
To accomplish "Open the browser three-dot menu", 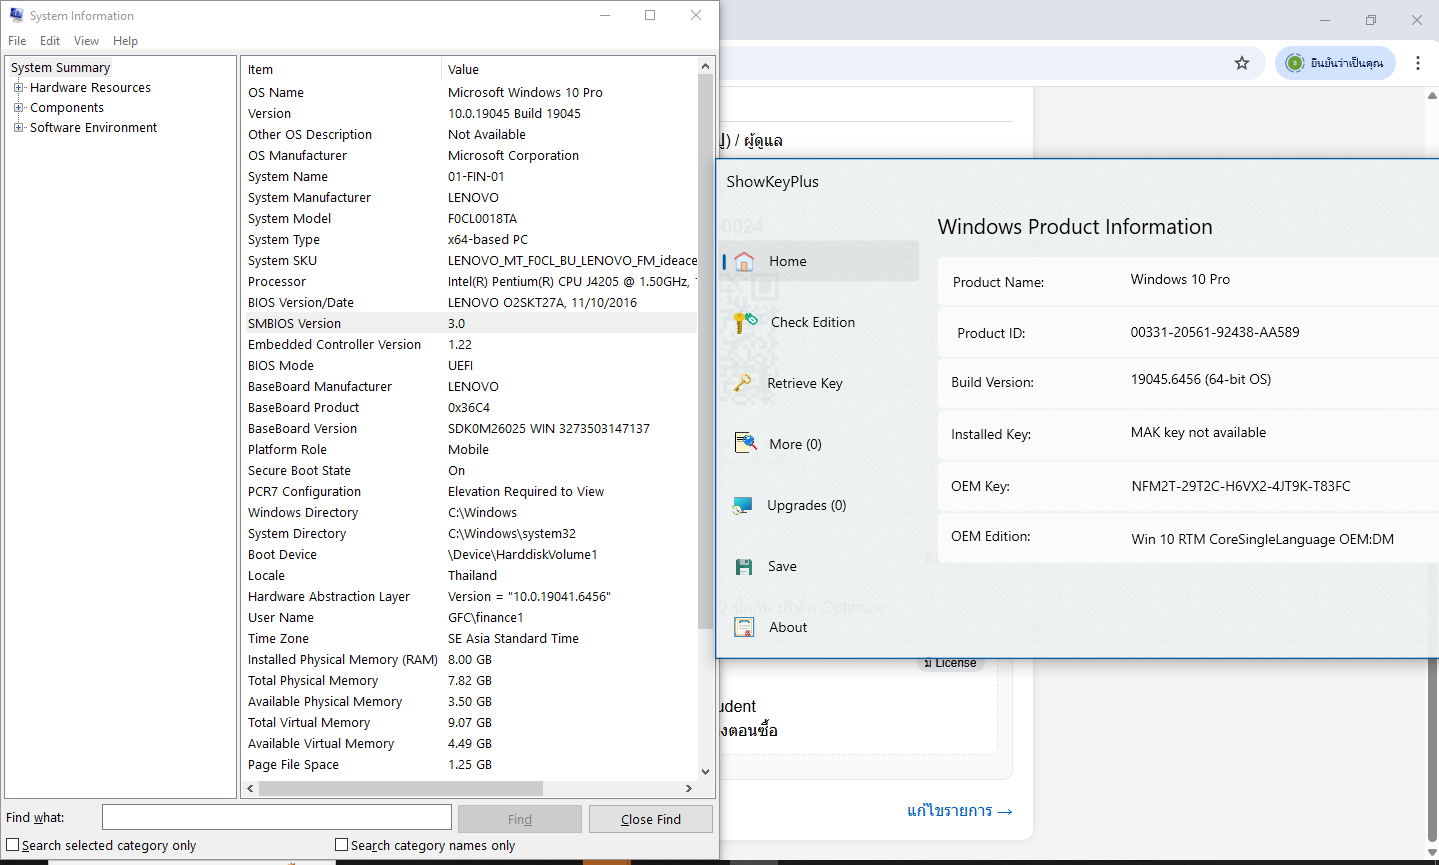I will pyautogui.click(x=1417, y=63).
